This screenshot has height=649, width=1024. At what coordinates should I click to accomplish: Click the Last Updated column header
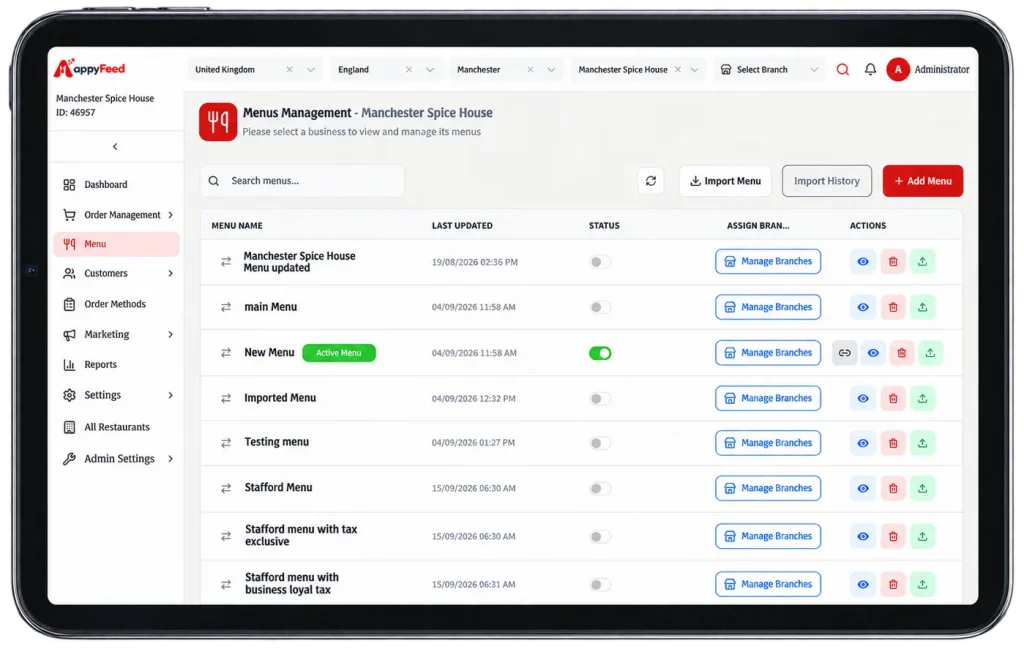coord(462,226)
